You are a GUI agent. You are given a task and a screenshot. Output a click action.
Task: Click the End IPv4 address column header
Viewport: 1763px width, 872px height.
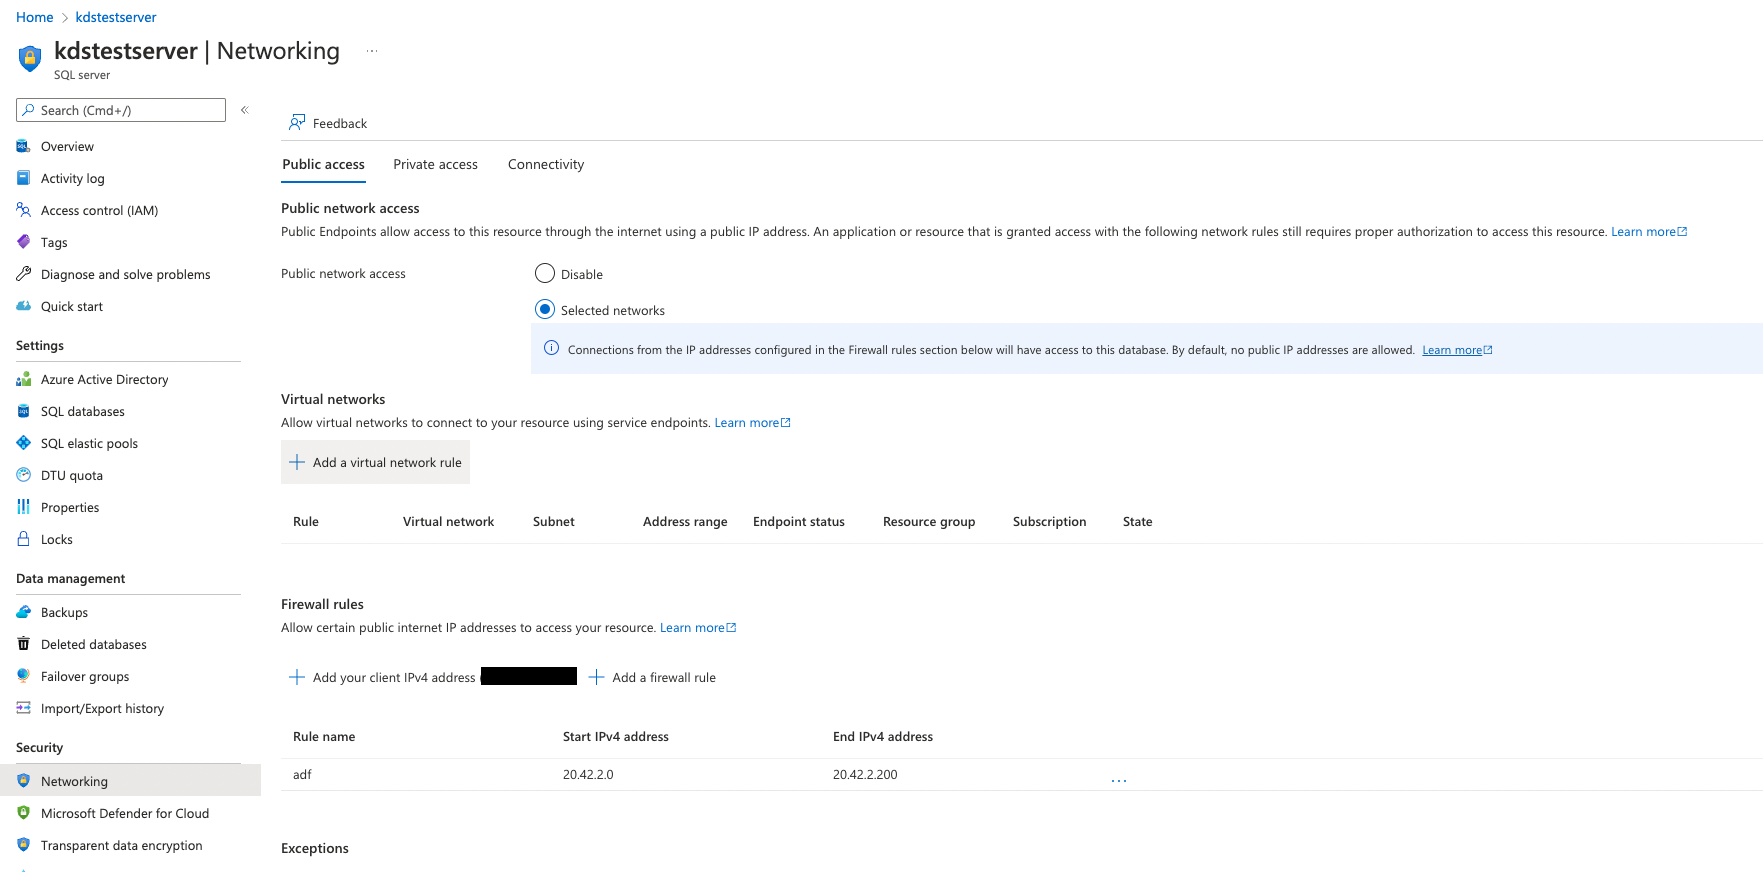point(883,737)
